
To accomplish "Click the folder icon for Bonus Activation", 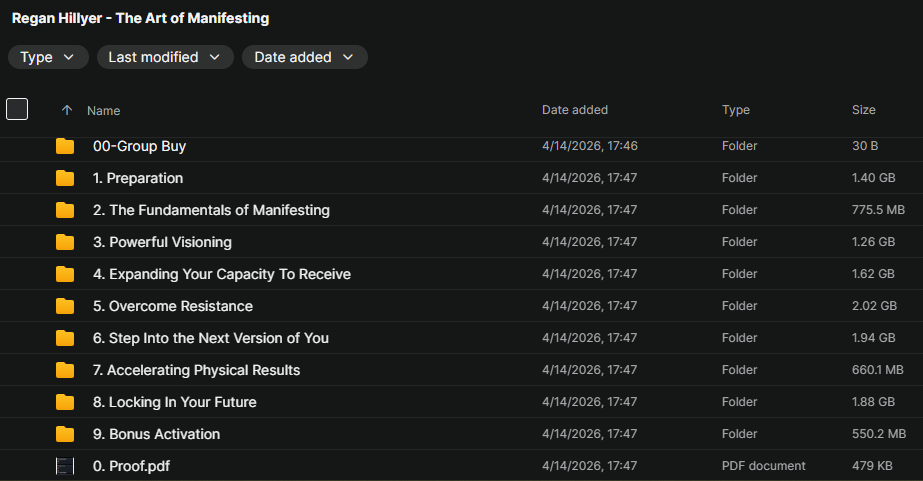I will [x=65, y=434].
